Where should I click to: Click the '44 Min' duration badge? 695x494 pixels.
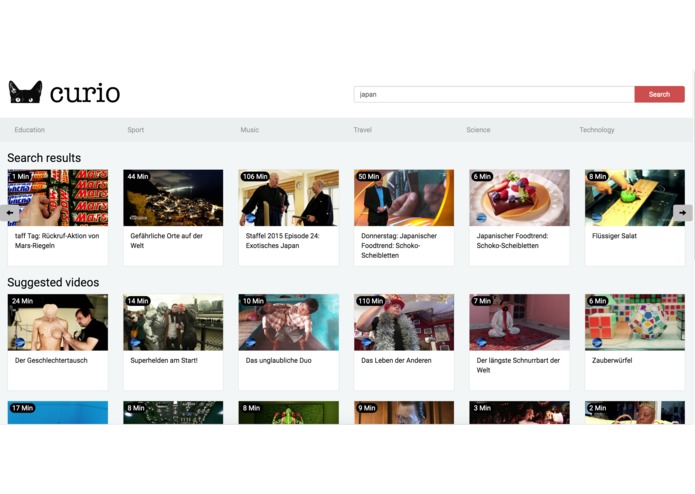(x=138, y=176)
